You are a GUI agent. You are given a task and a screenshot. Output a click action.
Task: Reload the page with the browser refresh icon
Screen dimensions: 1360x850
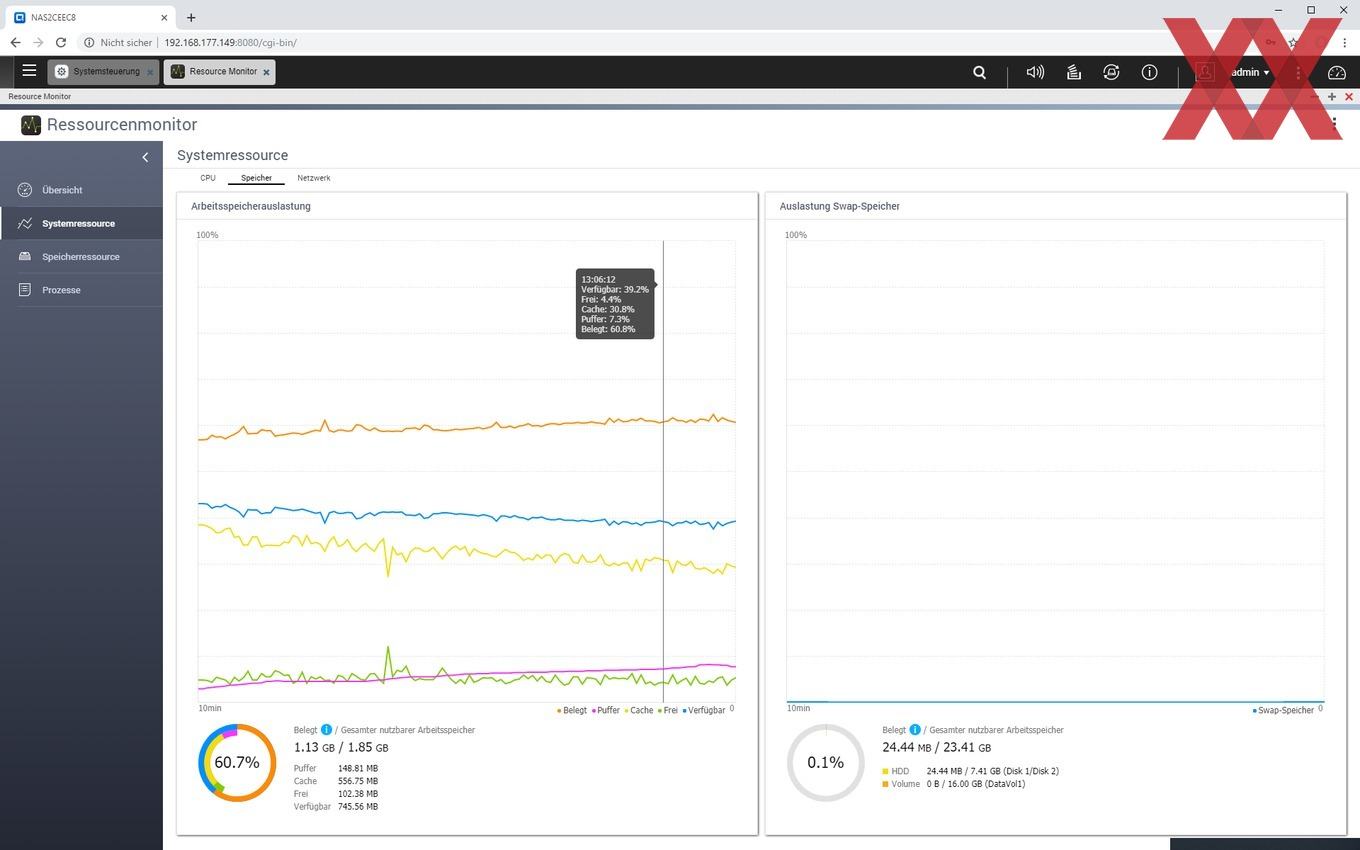tap(61, 43)
